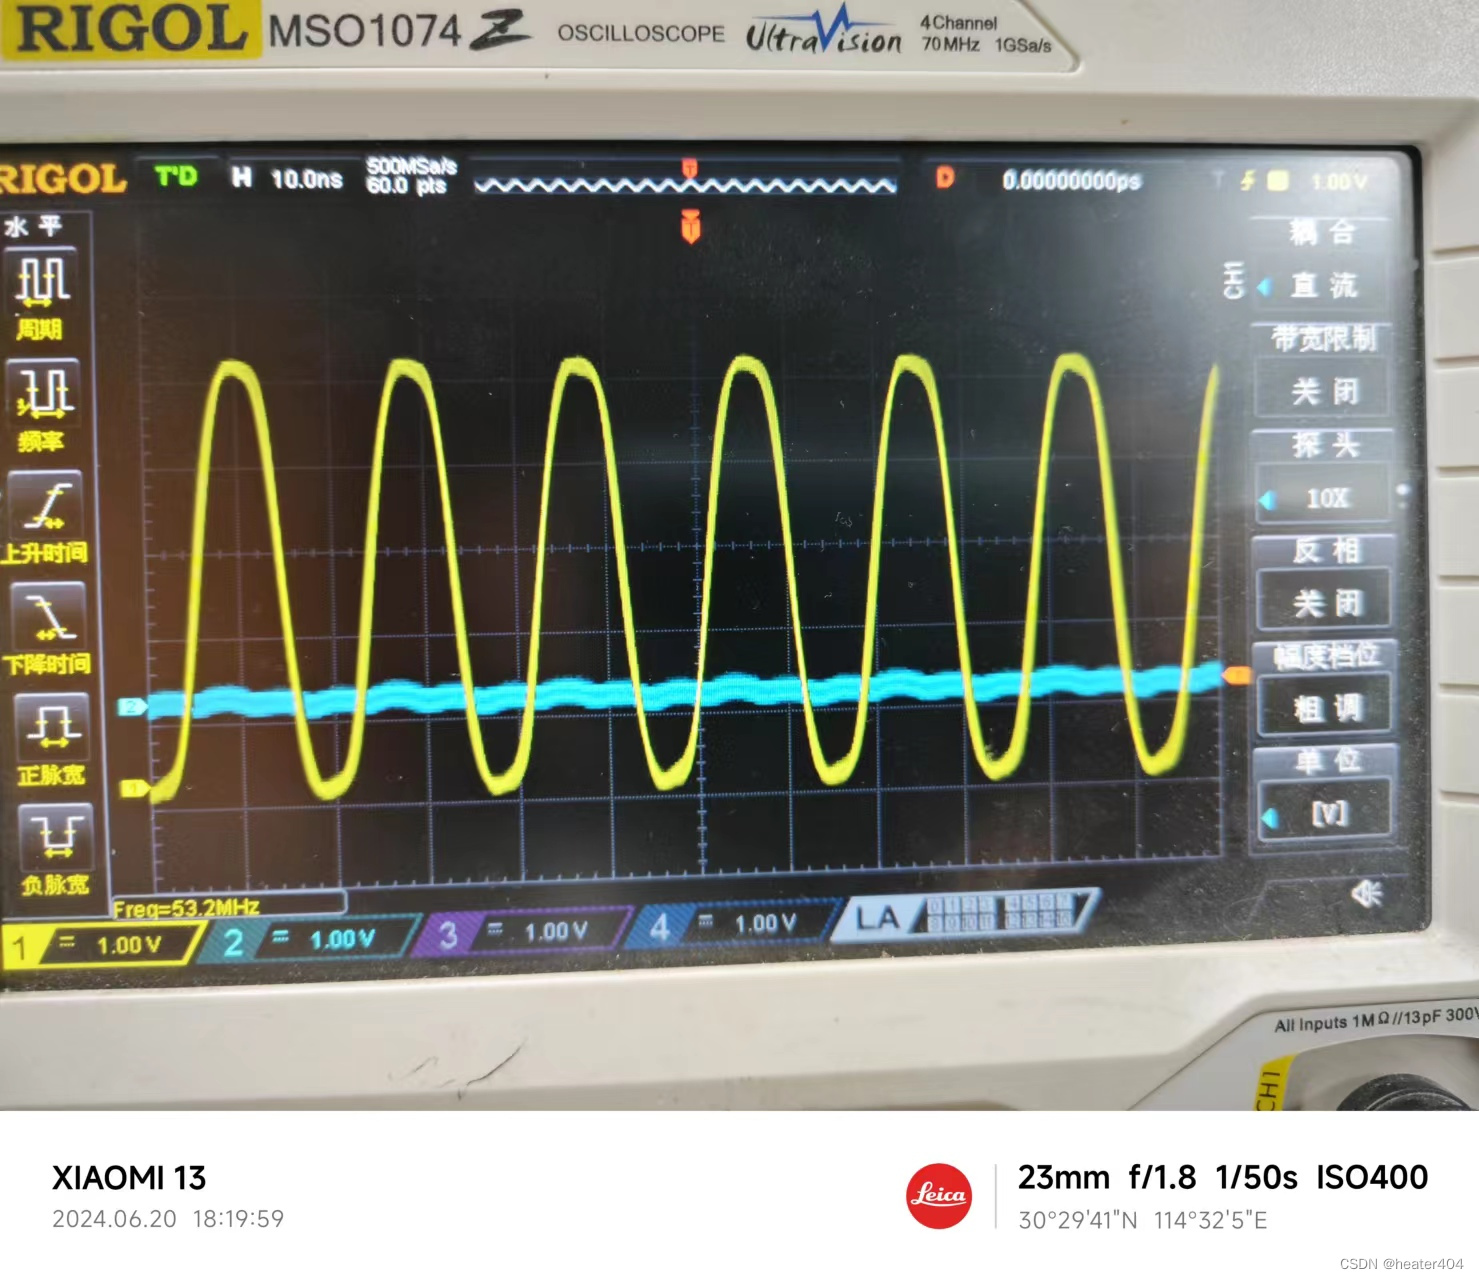The width and height of the screenshot is (1479, 1279).
Task: Open the LA logic analyzer tab
Action: click(965, 914)
